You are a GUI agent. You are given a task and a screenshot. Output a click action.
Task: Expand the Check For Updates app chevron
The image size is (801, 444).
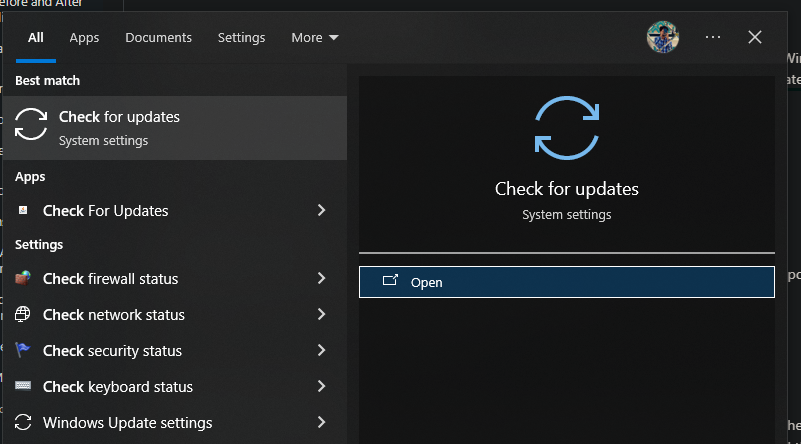[321, 211]
